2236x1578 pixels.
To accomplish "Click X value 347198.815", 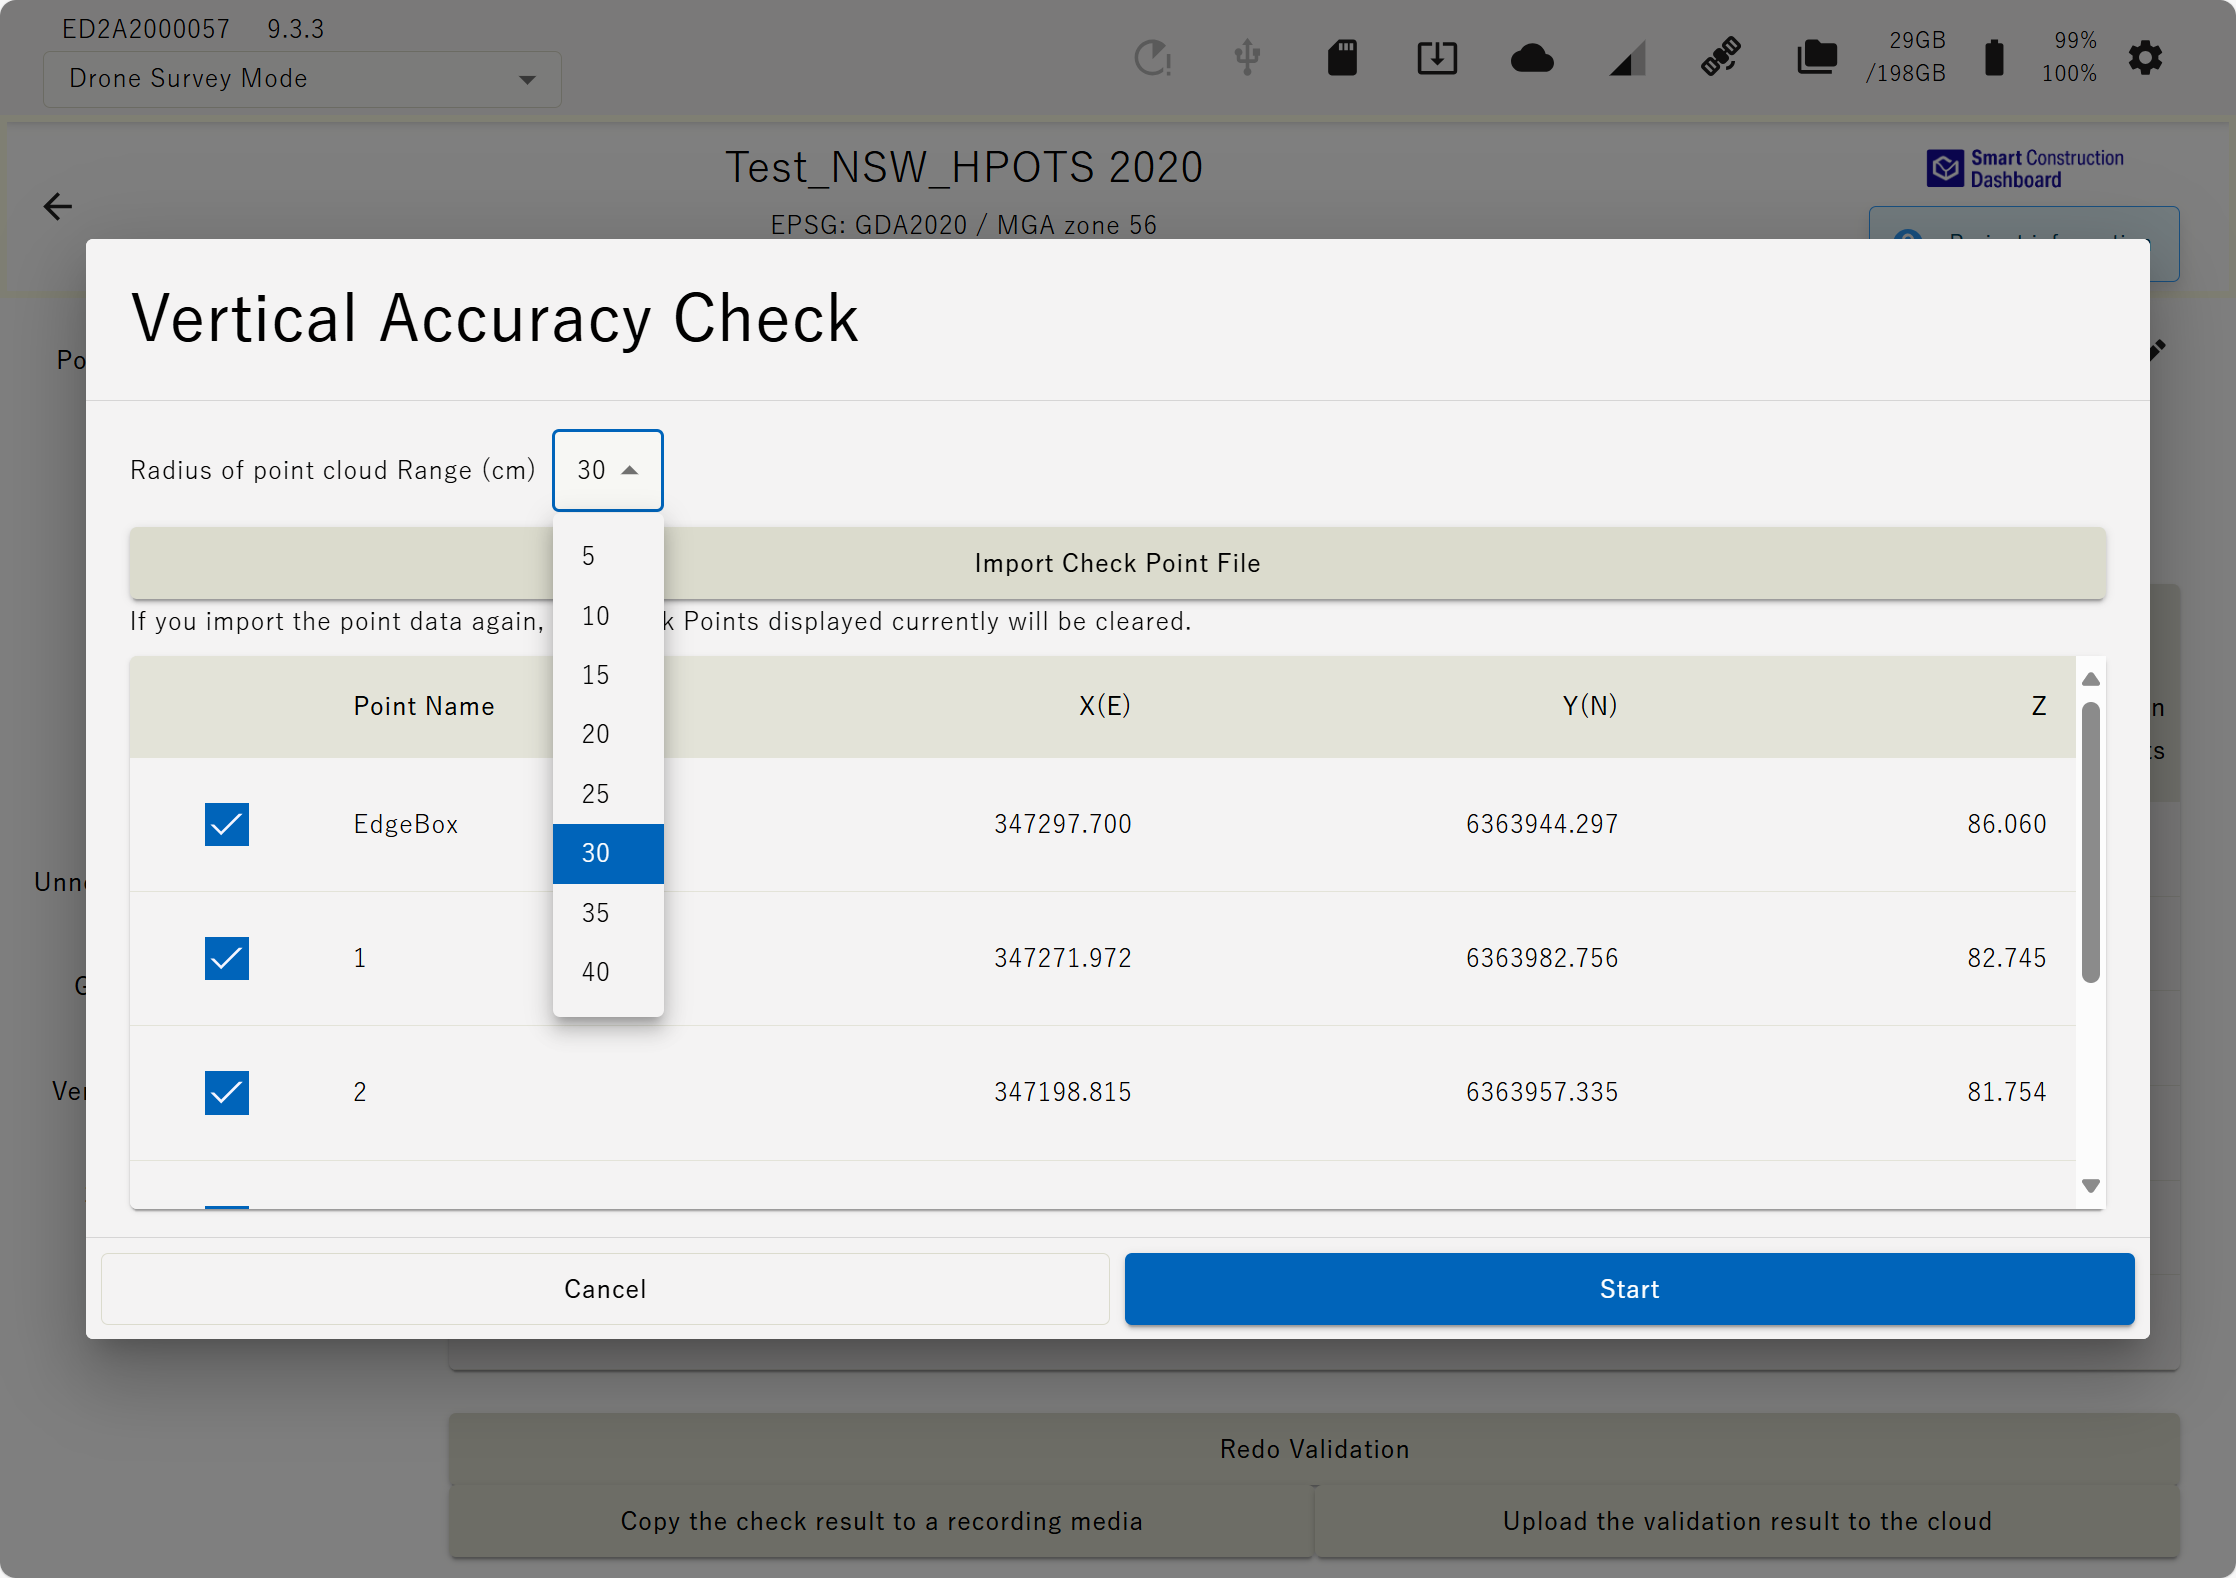I will coord(1063,1092).
